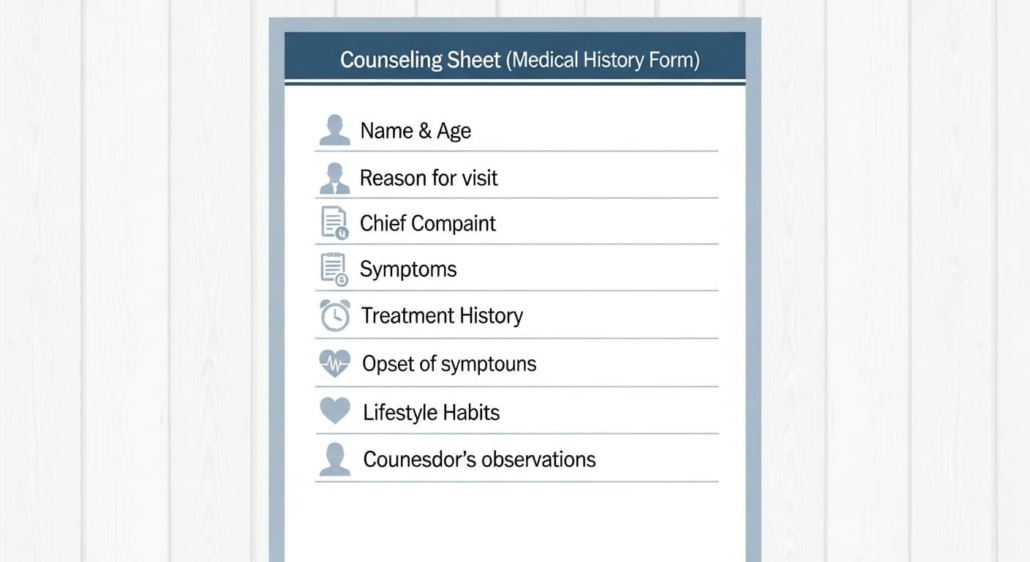This screenshot has width=1030, height=562.
Task: Click the heartbeat pulse icon for symptom onset
Action: (335, 363)
